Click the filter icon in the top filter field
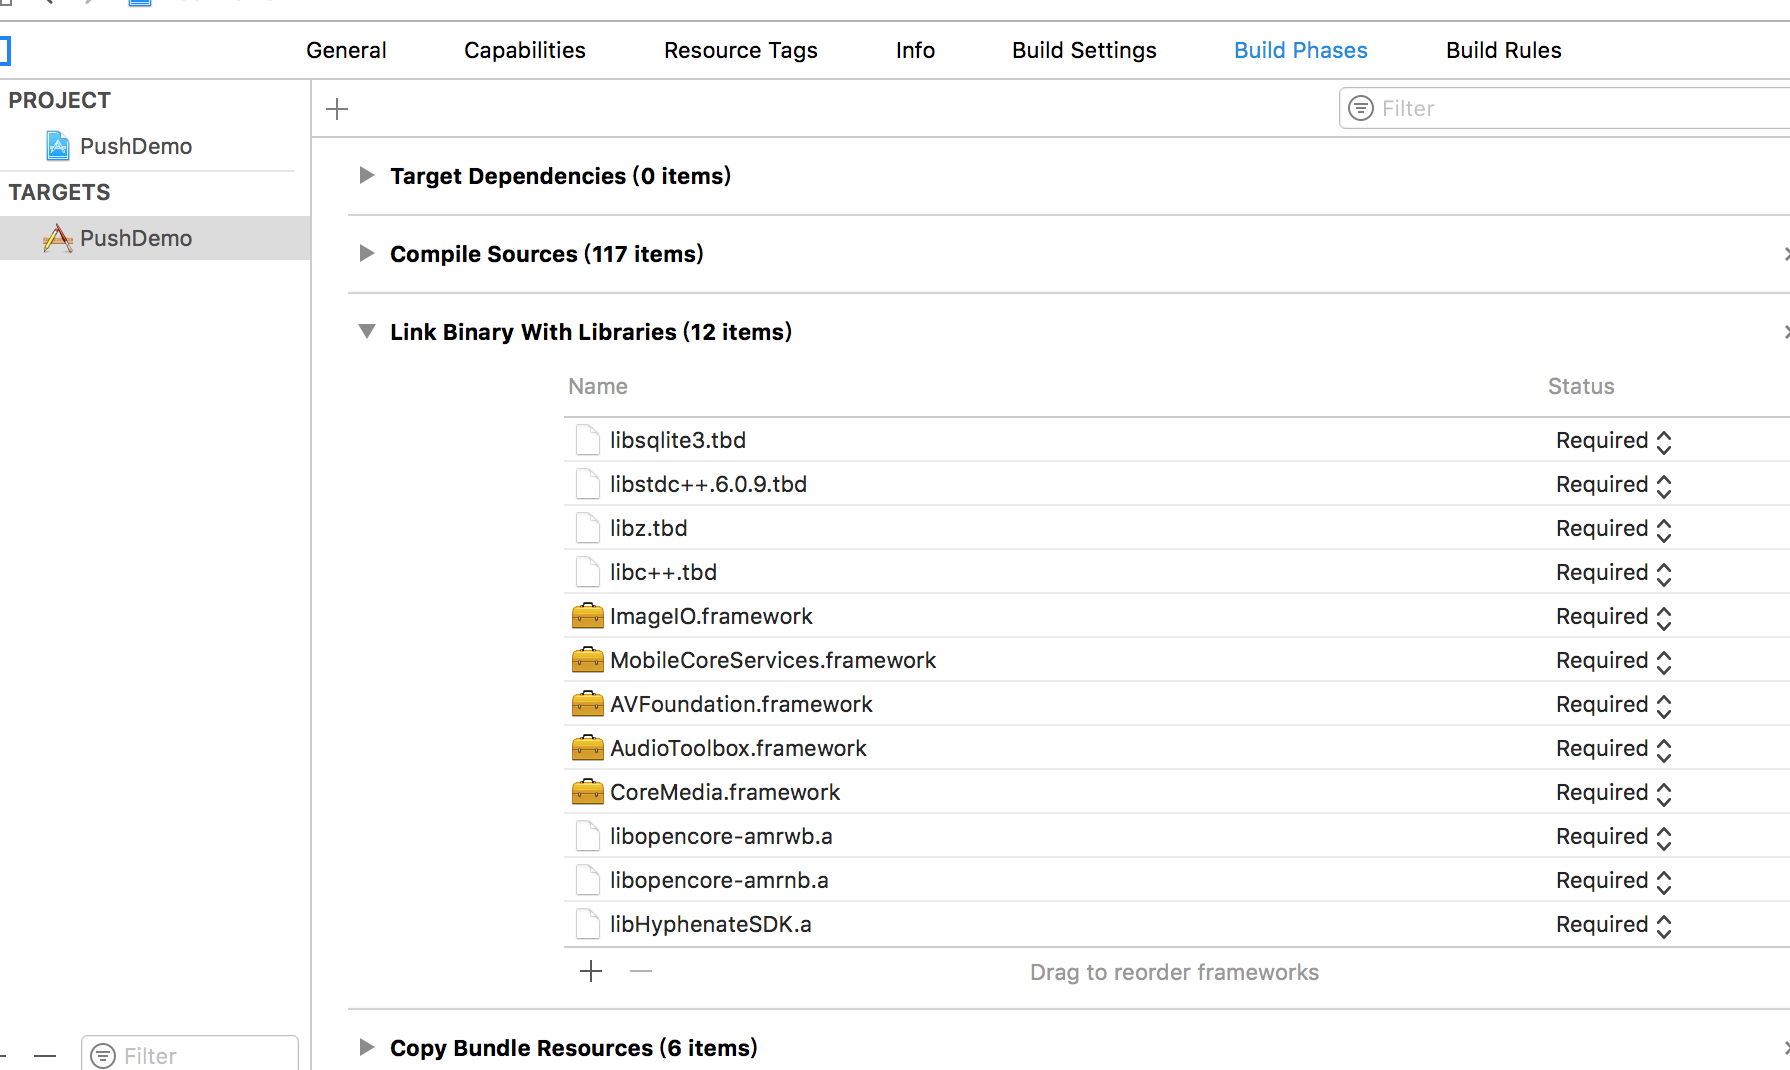Viewport: 1790px width, 1070px height. (1361, 108)
